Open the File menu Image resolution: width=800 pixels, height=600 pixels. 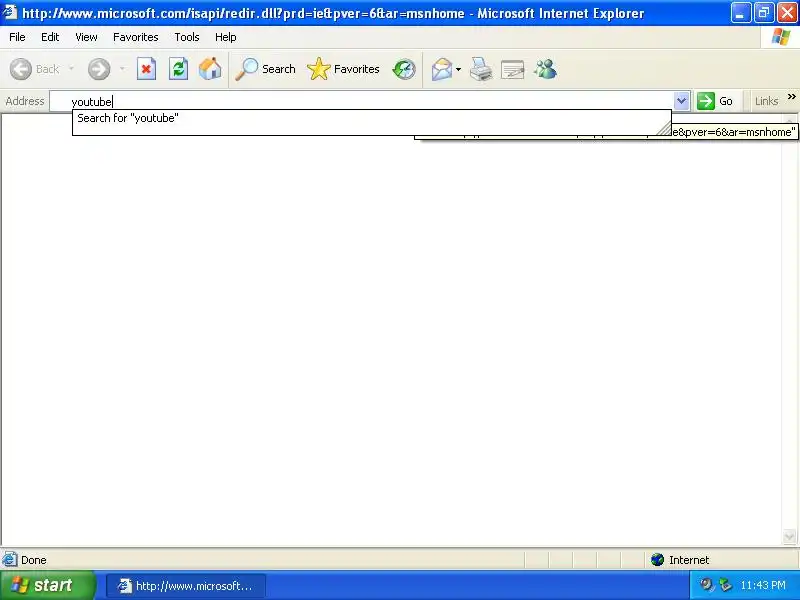17,37
